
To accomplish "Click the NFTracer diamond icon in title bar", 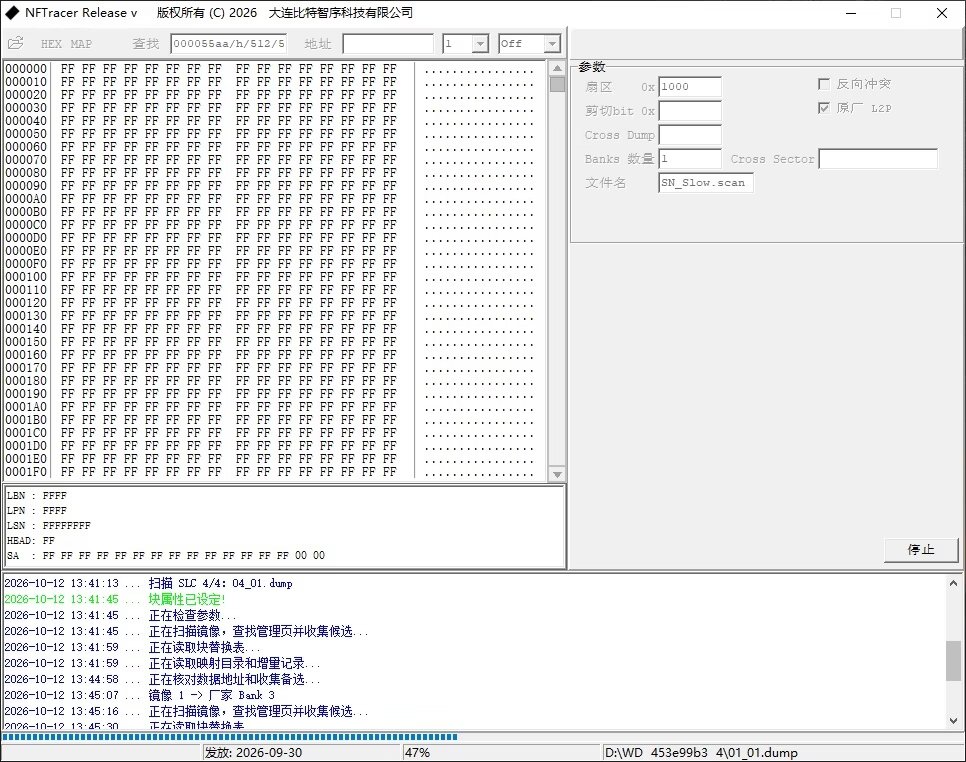I will 12,12.
